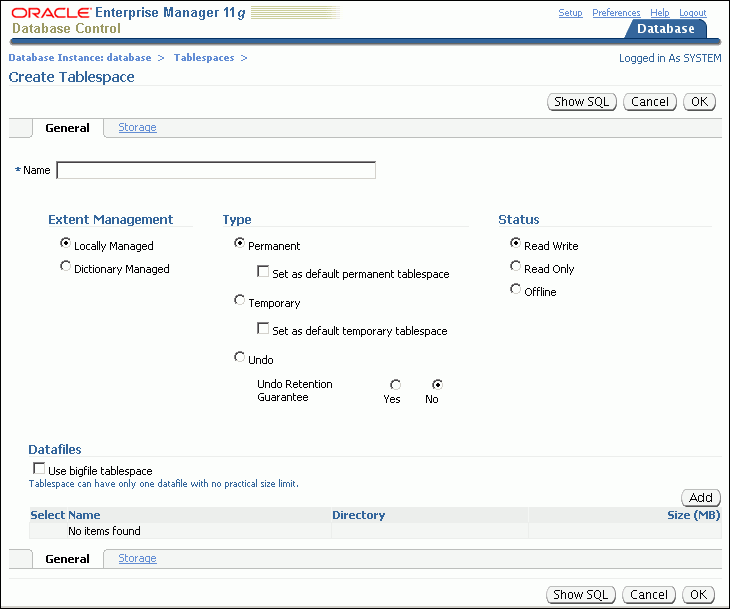Image resolution: width=730 pixels, height=609 pixels.
Task: Enable Set as default permanent tablespace
Action: pos(263,272)
